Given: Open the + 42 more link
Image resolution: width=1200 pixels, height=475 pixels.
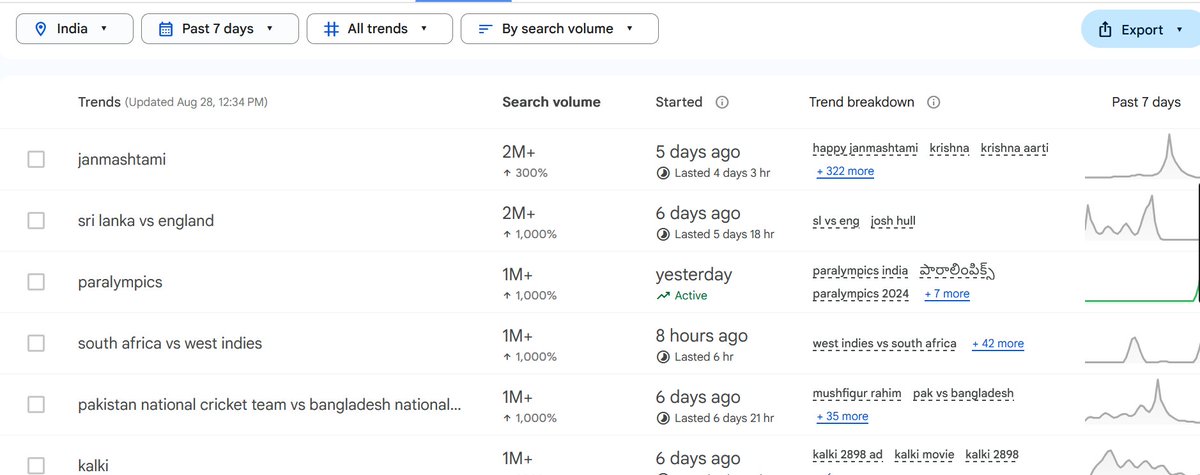Looking at the screenshot, I should coord(997,343).
